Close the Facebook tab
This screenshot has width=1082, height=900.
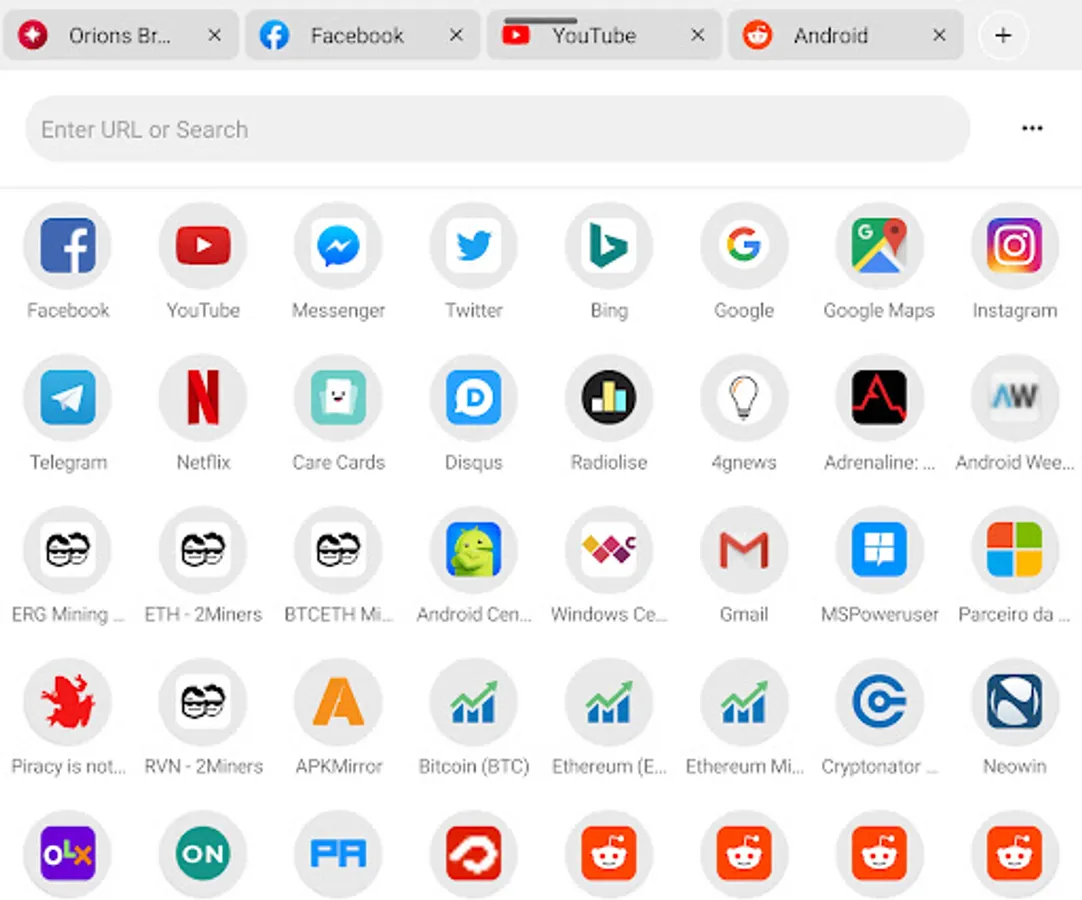coord(456,35)
